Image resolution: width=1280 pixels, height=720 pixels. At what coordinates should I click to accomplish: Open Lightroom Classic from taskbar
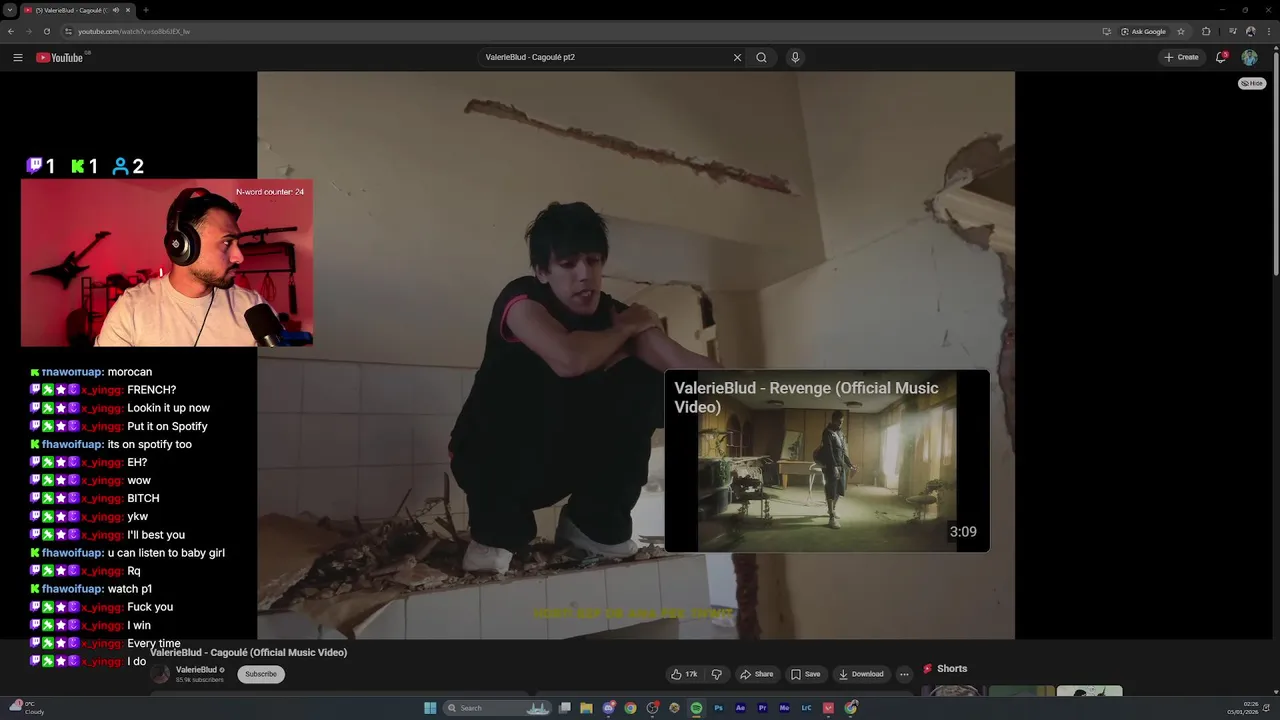806,708
